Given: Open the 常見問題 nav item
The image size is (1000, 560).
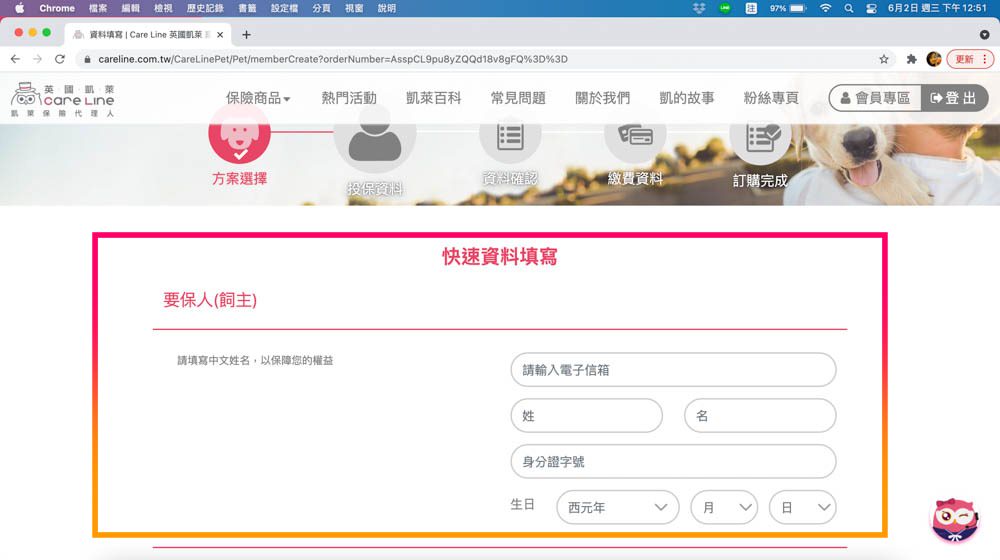Looking at the screenshot, I should [518, 98].
